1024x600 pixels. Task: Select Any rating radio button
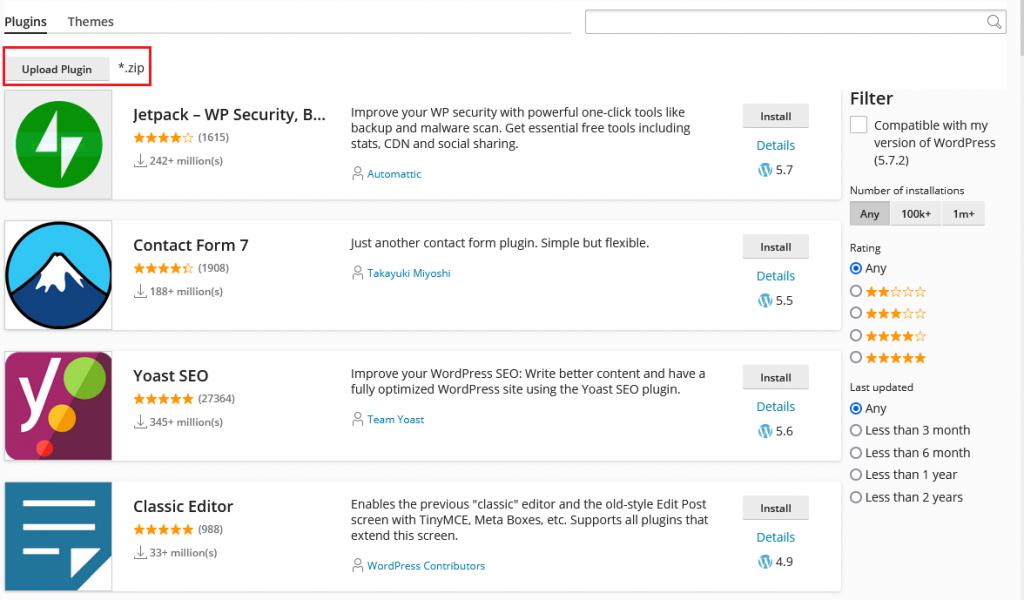[x=856, y=268]
